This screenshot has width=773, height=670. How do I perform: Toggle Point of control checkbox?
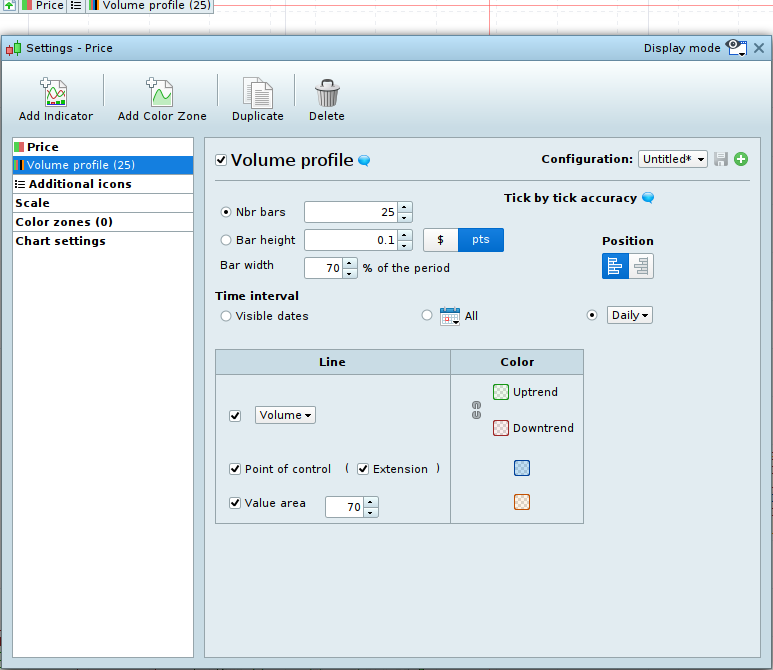(x=235, y=469)
